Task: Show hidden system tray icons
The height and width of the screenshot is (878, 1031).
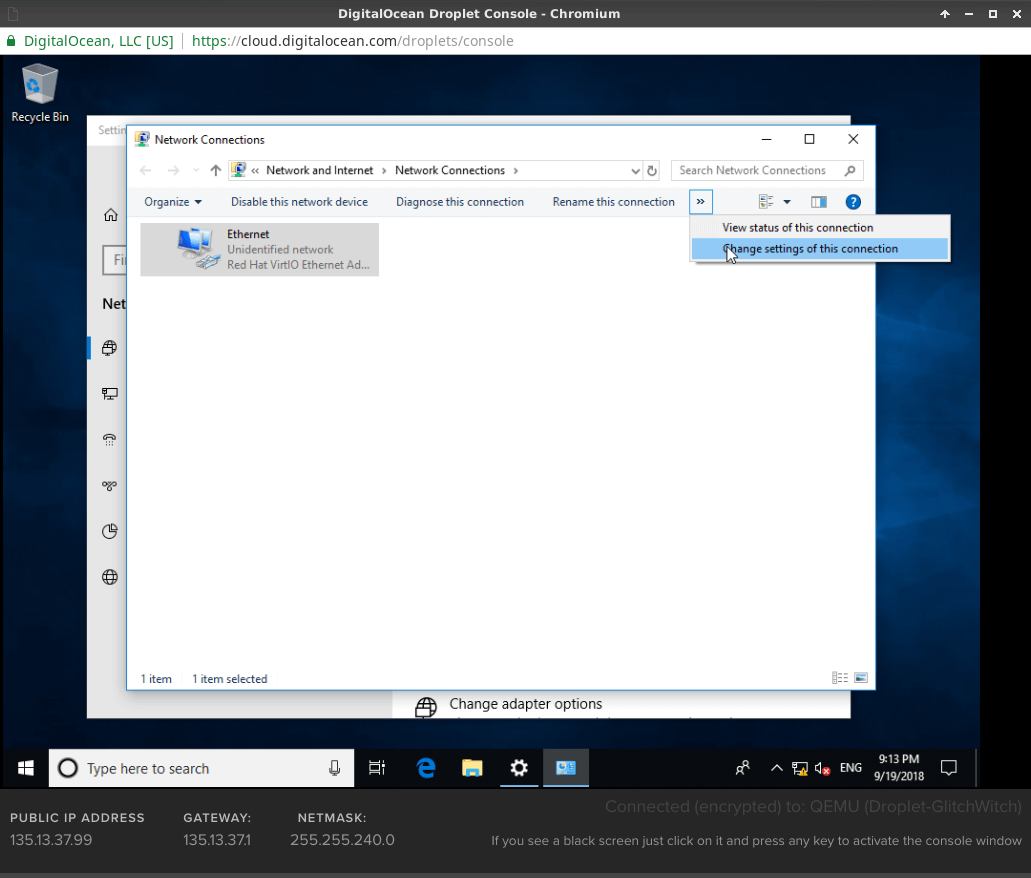Action: pos(776,768)
